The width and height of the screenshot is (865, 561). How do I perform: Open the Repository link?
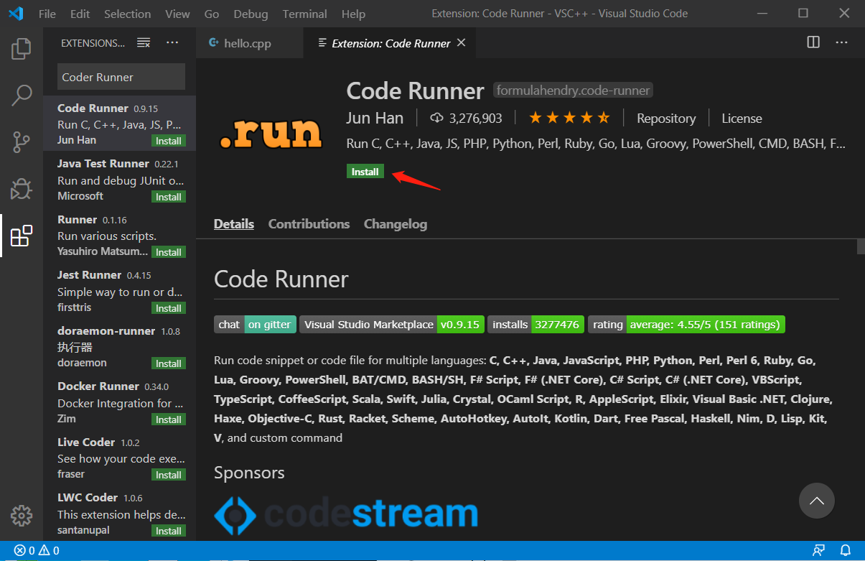click(x=666, y=119)
